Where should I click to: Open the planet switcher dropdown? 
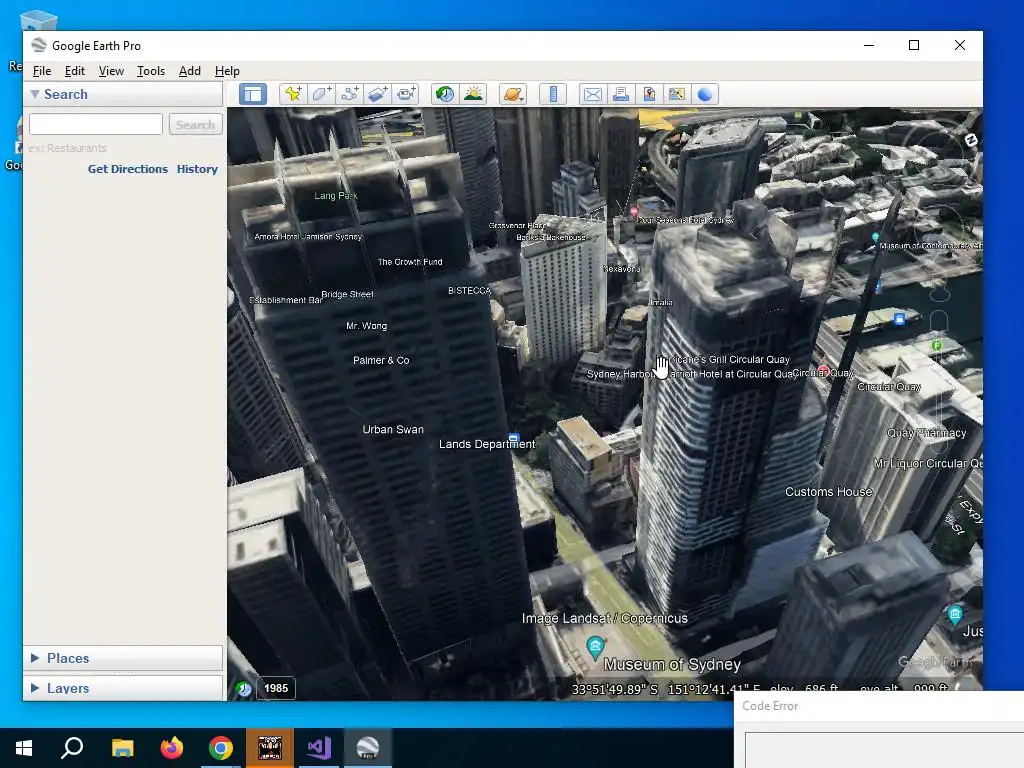point(513,94)
